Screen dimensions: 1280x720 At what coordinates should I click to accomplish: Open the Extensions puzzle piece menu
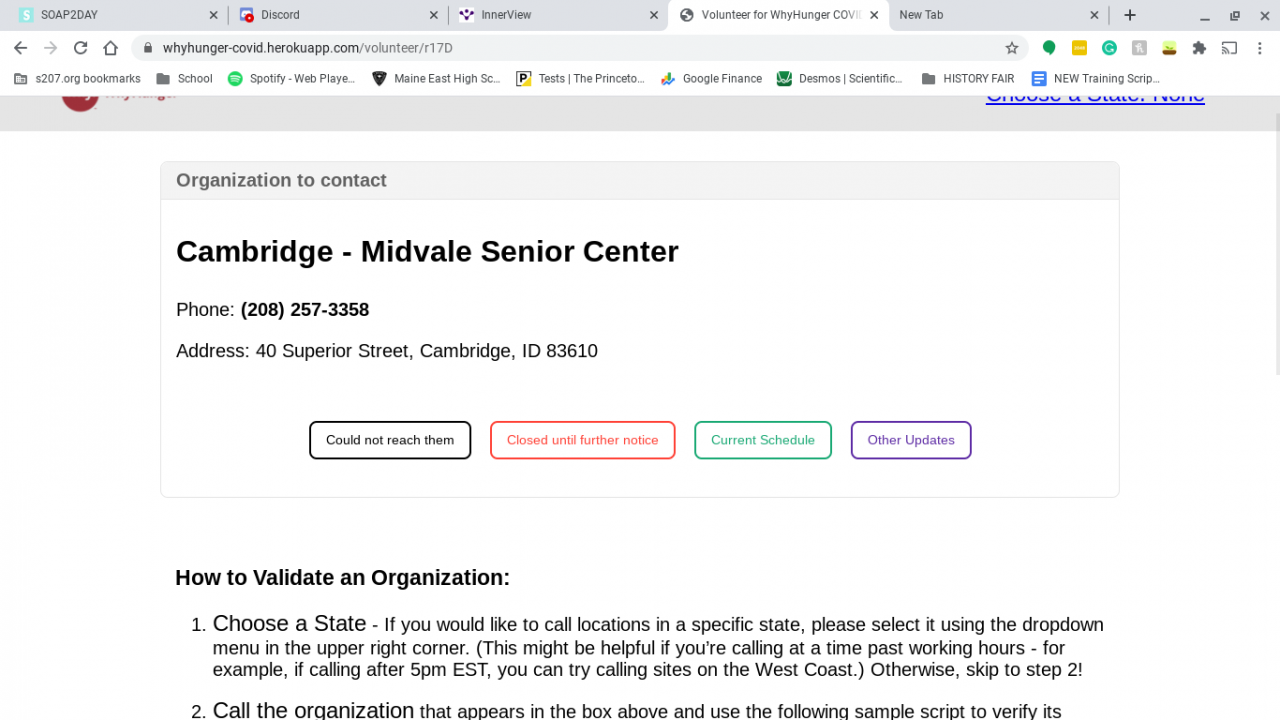[x=1199, y=47]
